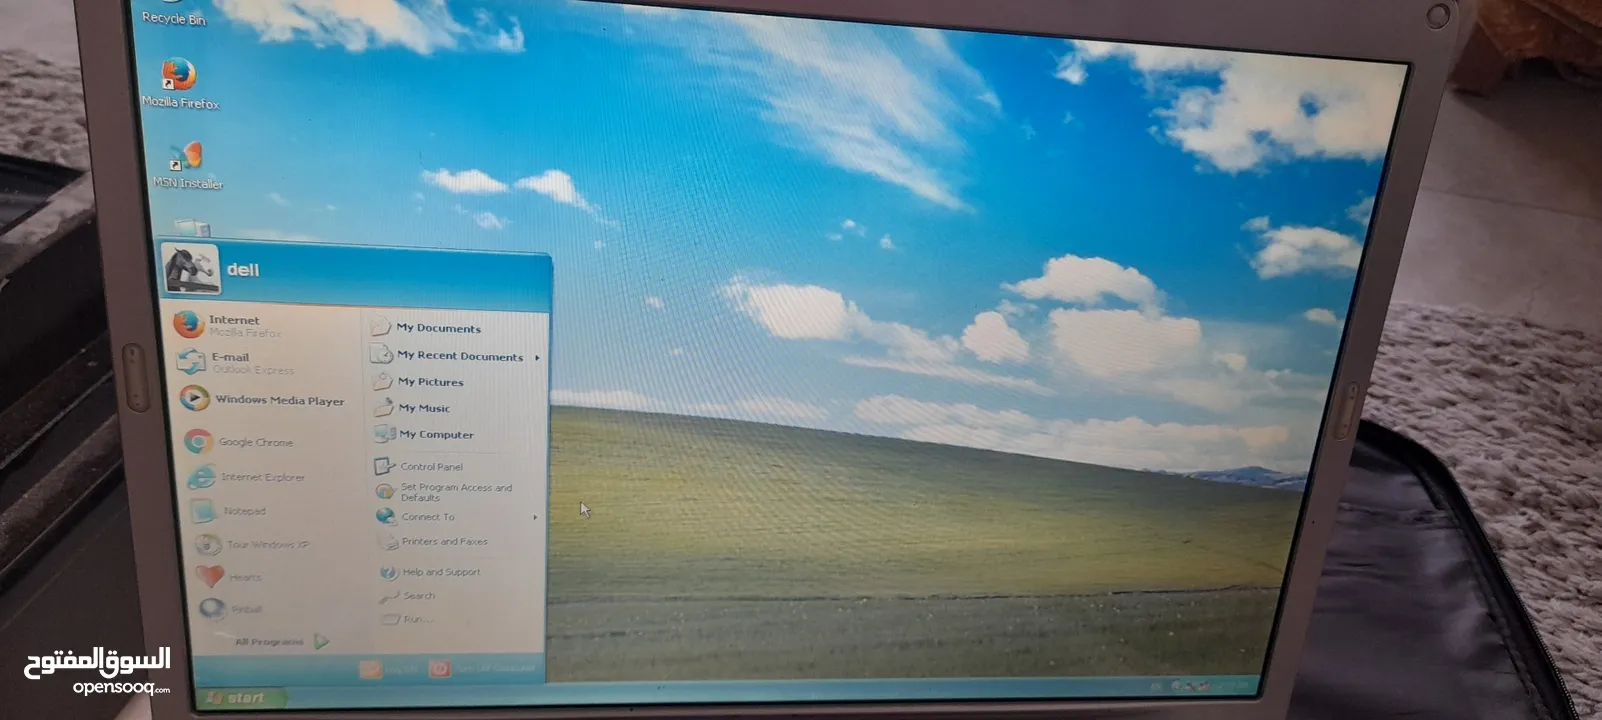
Task: Click the dell user account picture
Action: coord(191,268)
